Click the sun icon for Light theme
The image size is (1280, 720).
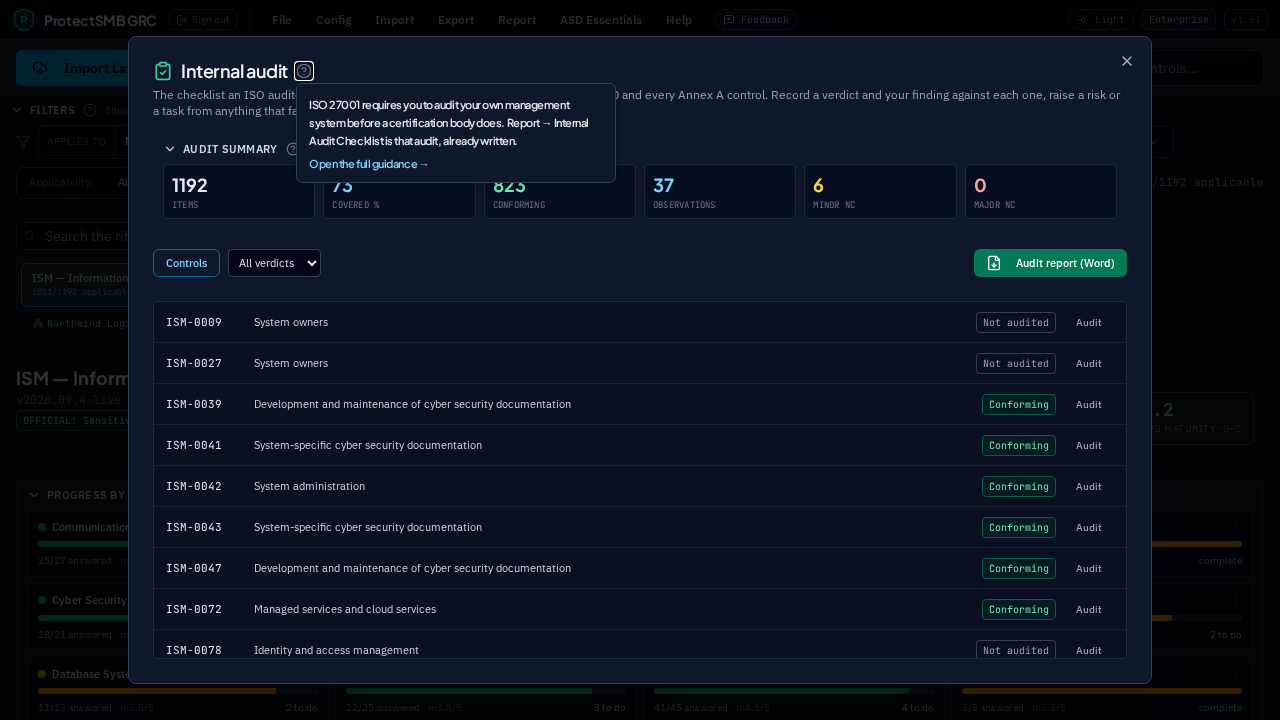[x=1082, y=20]
